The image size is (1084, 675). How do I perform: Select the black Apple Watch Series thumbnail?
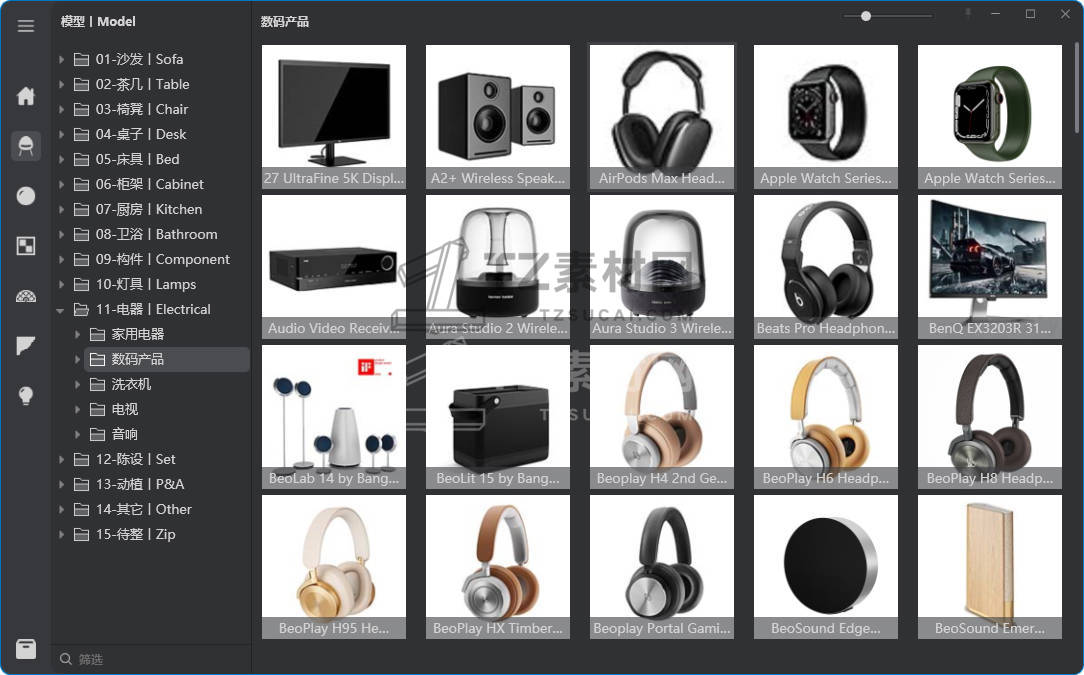point(825,117)
